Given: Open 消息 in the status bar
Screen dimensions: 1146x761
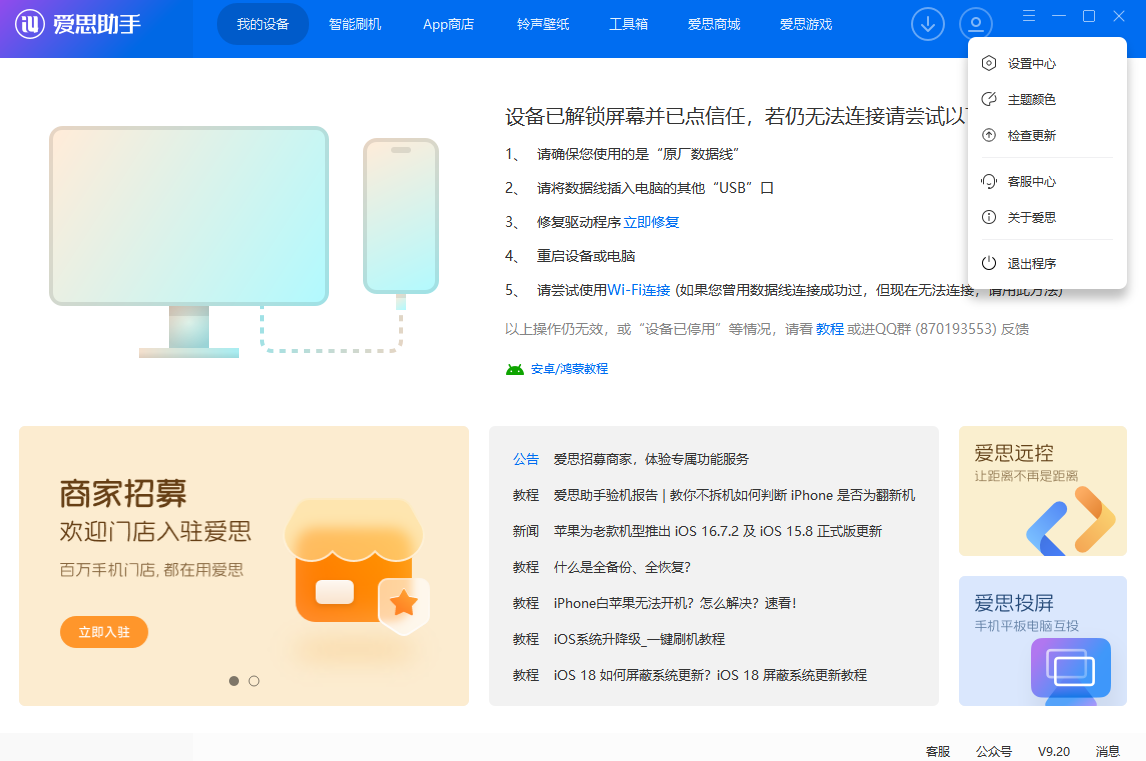Looking at the screenshot, I should tap(1107, 751).
